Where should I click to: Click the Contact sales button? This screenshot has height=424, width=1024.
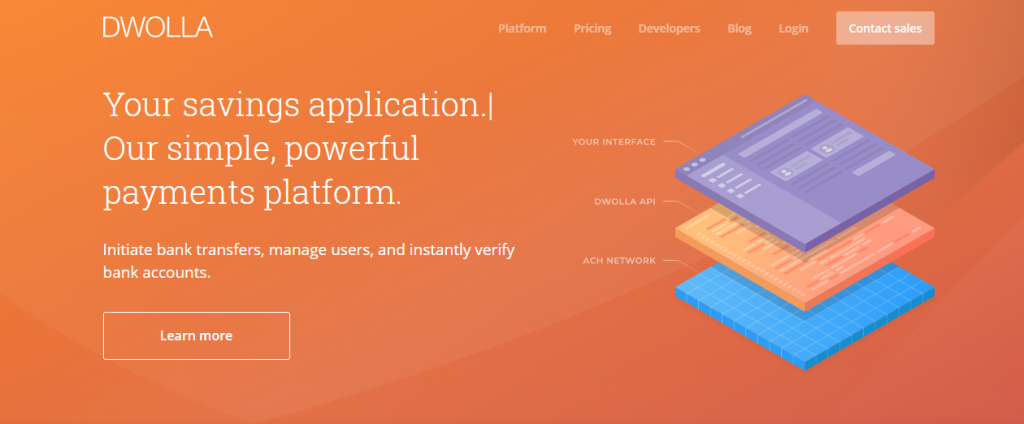[x=885, y=28]
